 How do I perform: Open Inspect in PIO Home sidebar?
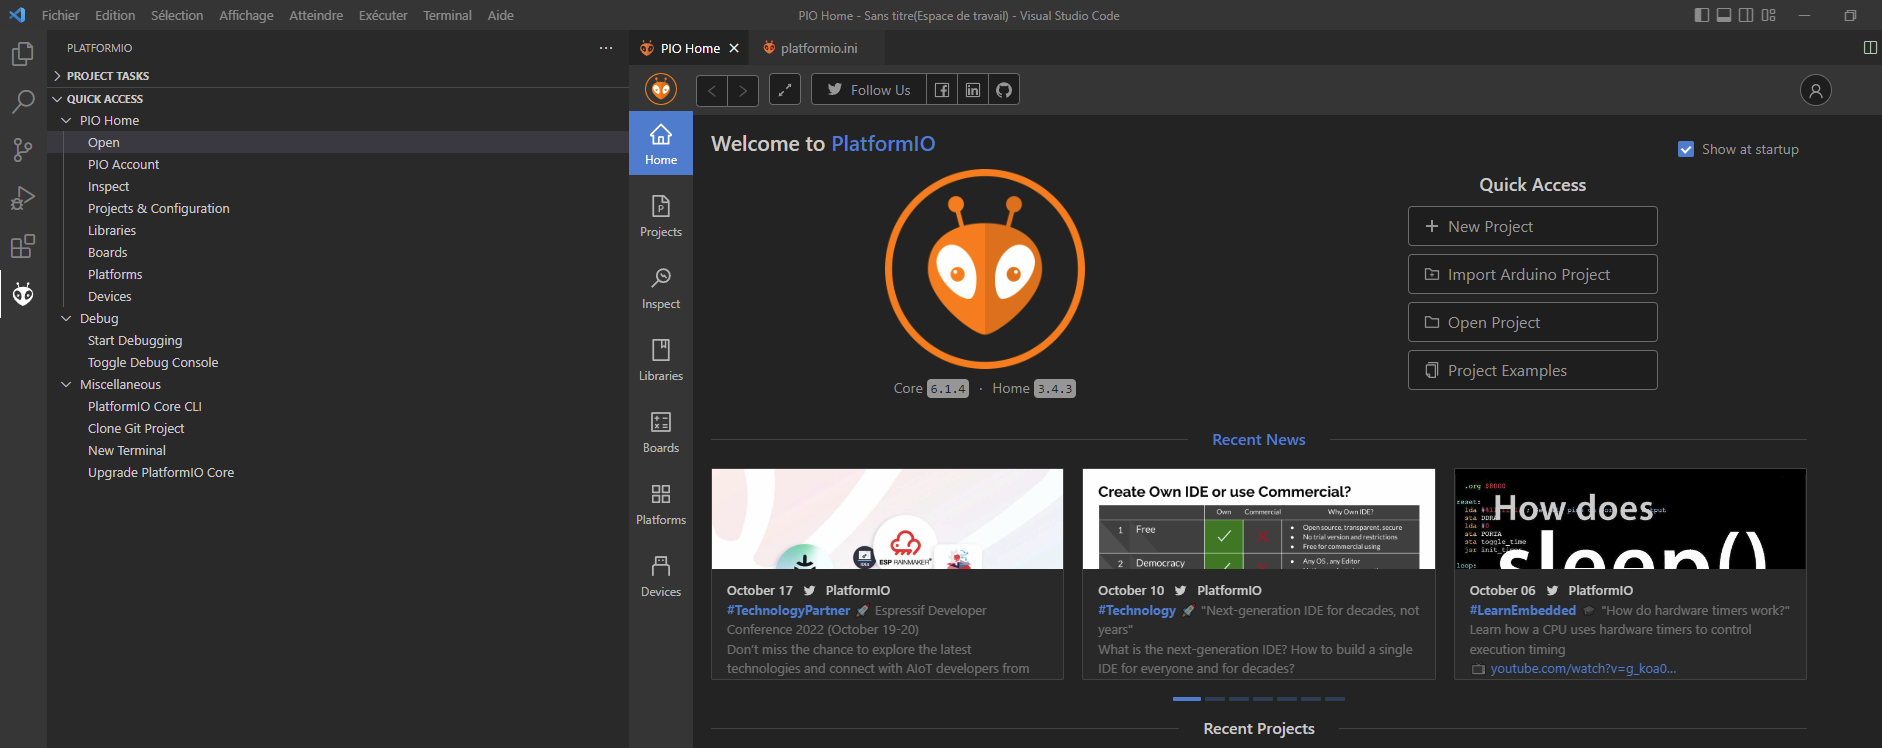[x=661, y=288]
